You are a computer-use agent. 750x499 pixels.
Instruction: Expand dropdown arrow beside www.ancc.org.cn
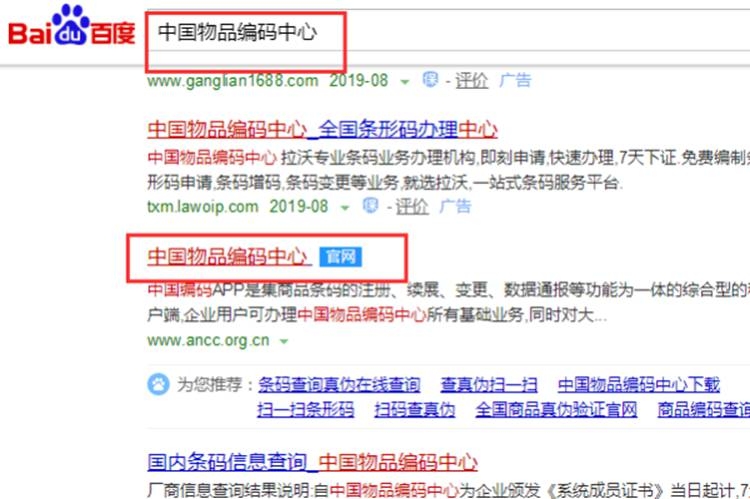tap(284, 342)
